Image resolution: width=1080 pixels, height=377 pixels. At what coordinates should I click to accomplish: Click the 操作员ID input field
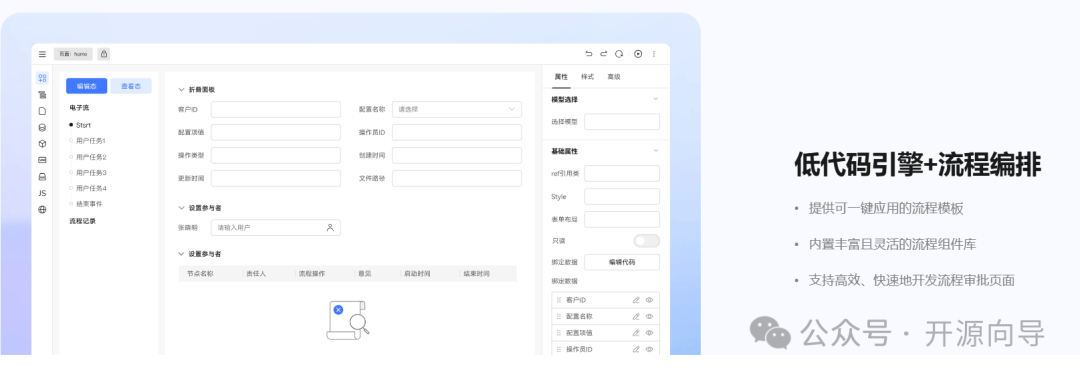457,132
